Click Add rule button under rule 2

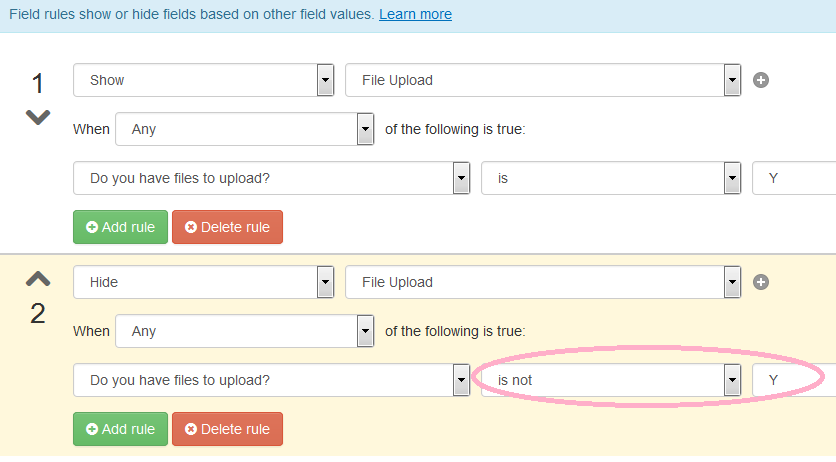(120, 429)
